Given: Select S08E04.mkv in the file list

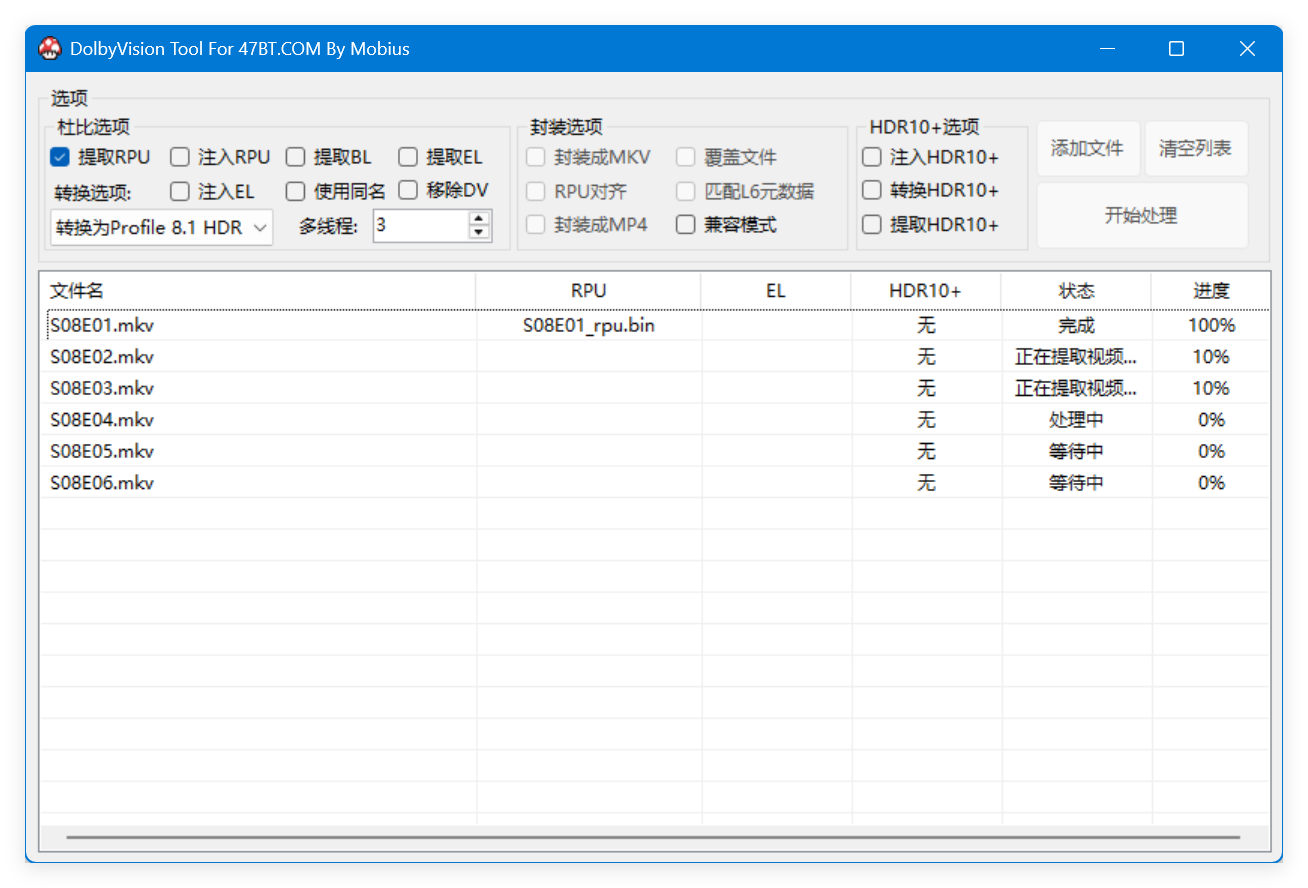Looking at the screenshot, I should coord(102,420).
